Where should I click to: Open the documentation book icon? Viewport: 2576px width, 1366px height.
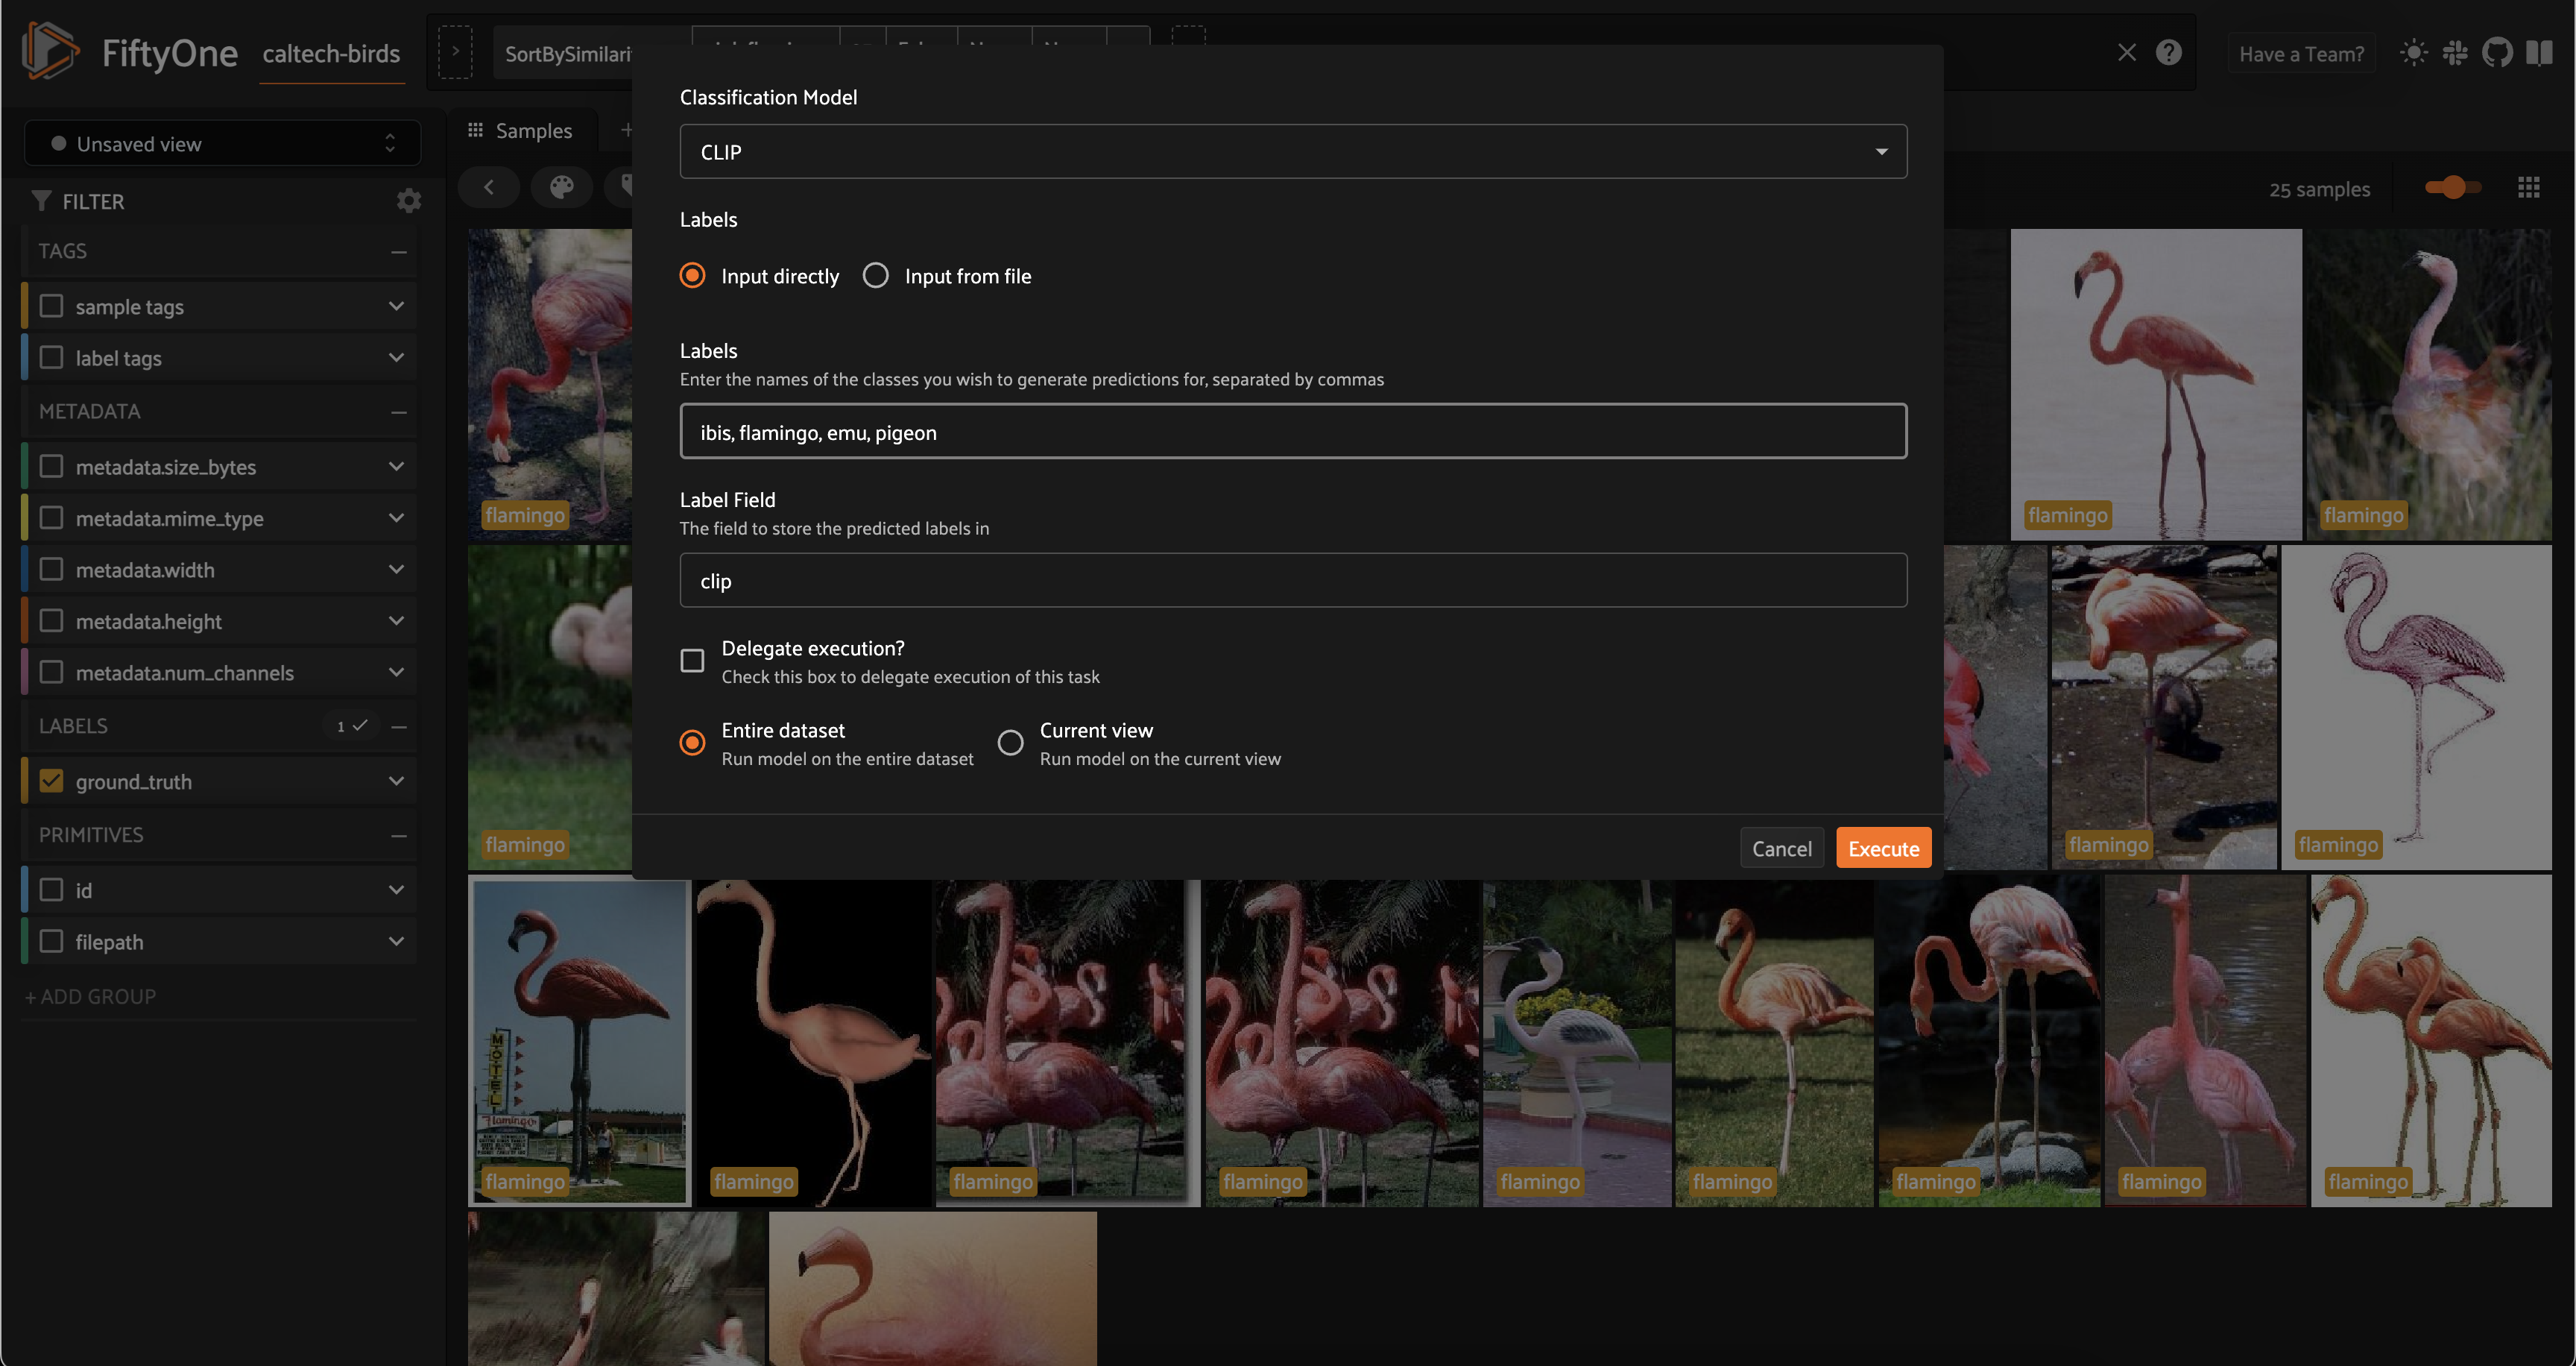[2539, 52]
